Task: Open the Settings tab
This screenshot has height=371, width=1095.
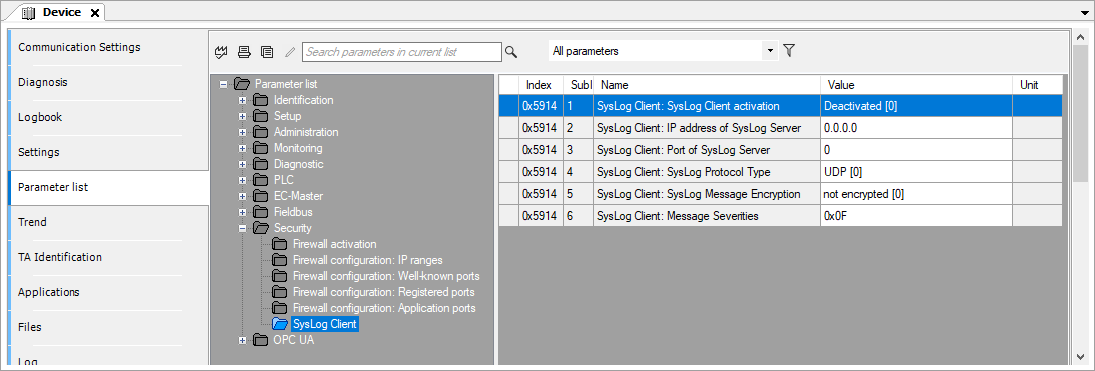Action: pos(108,152)
